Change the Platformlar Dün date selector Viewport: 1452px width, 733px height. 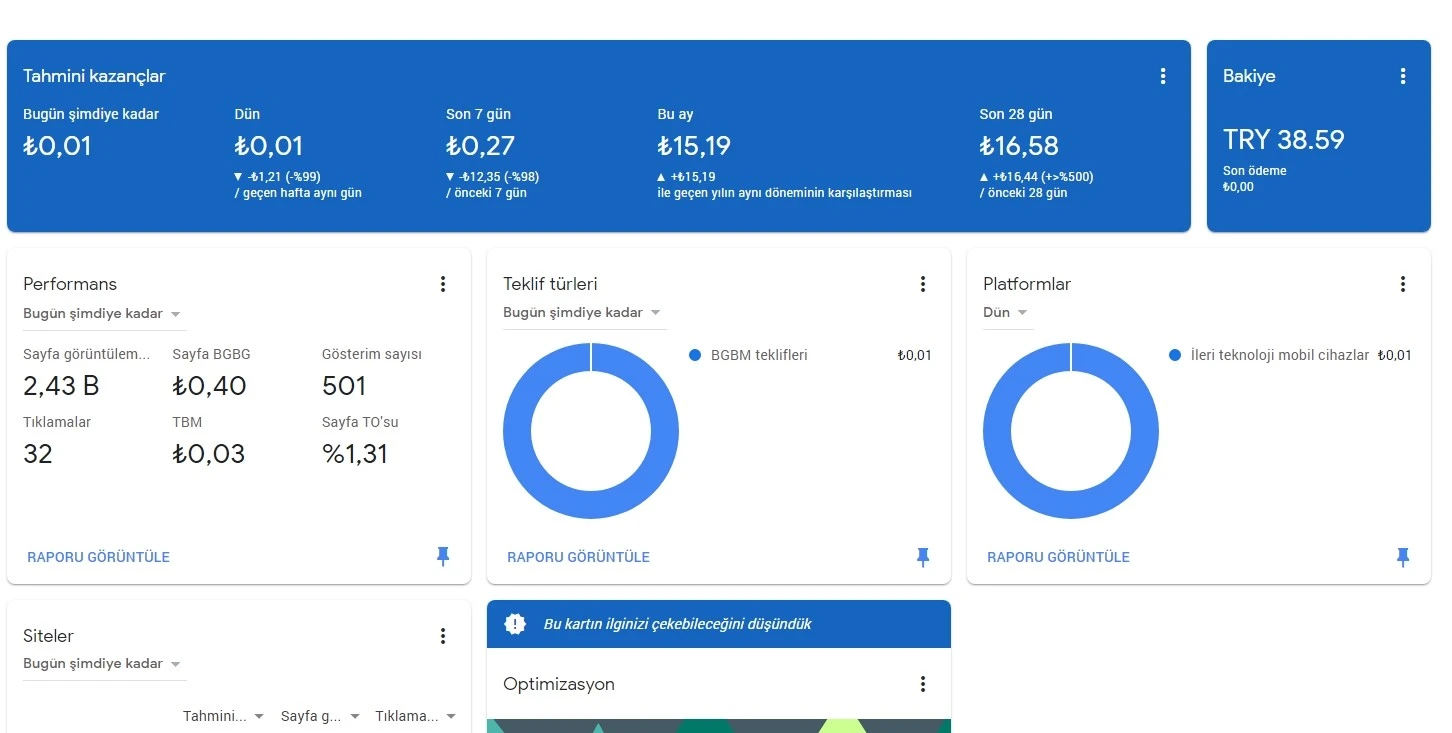click(x=1004, y=312)
